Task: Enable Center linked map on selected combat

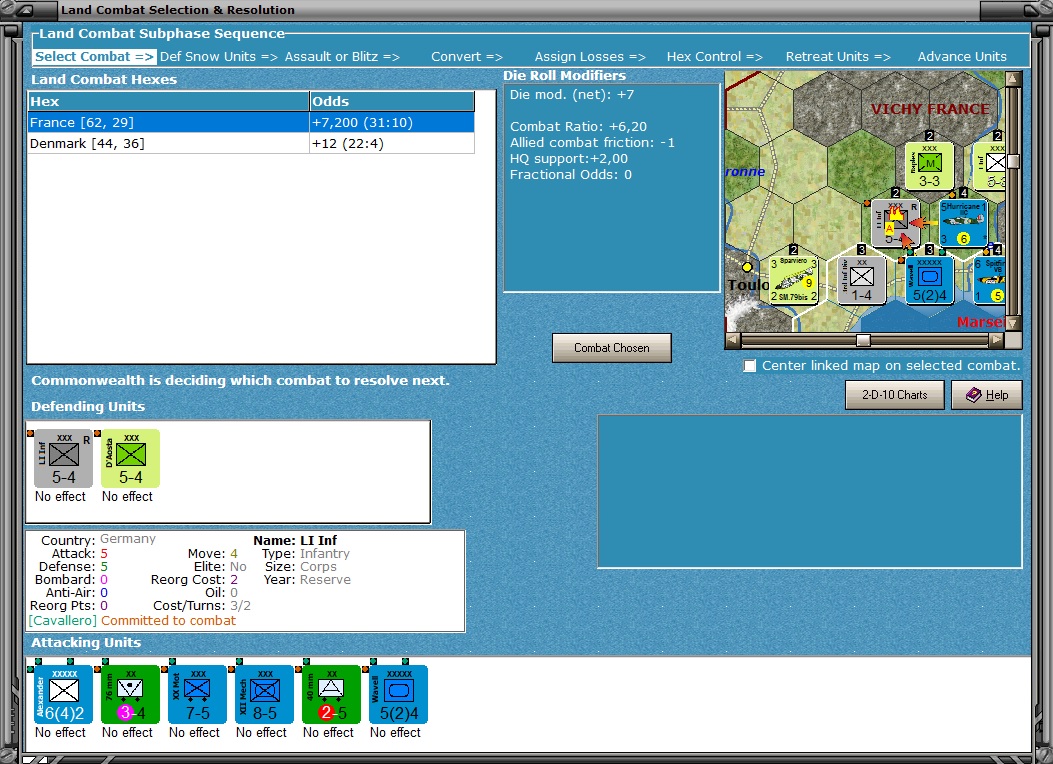Action: tap(750, 366)
